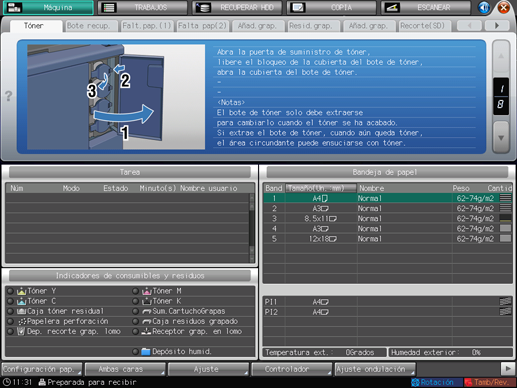Select tray 3 8.5x11 row
This screenshot has height=388, width=517.
[x=388, y=219]
